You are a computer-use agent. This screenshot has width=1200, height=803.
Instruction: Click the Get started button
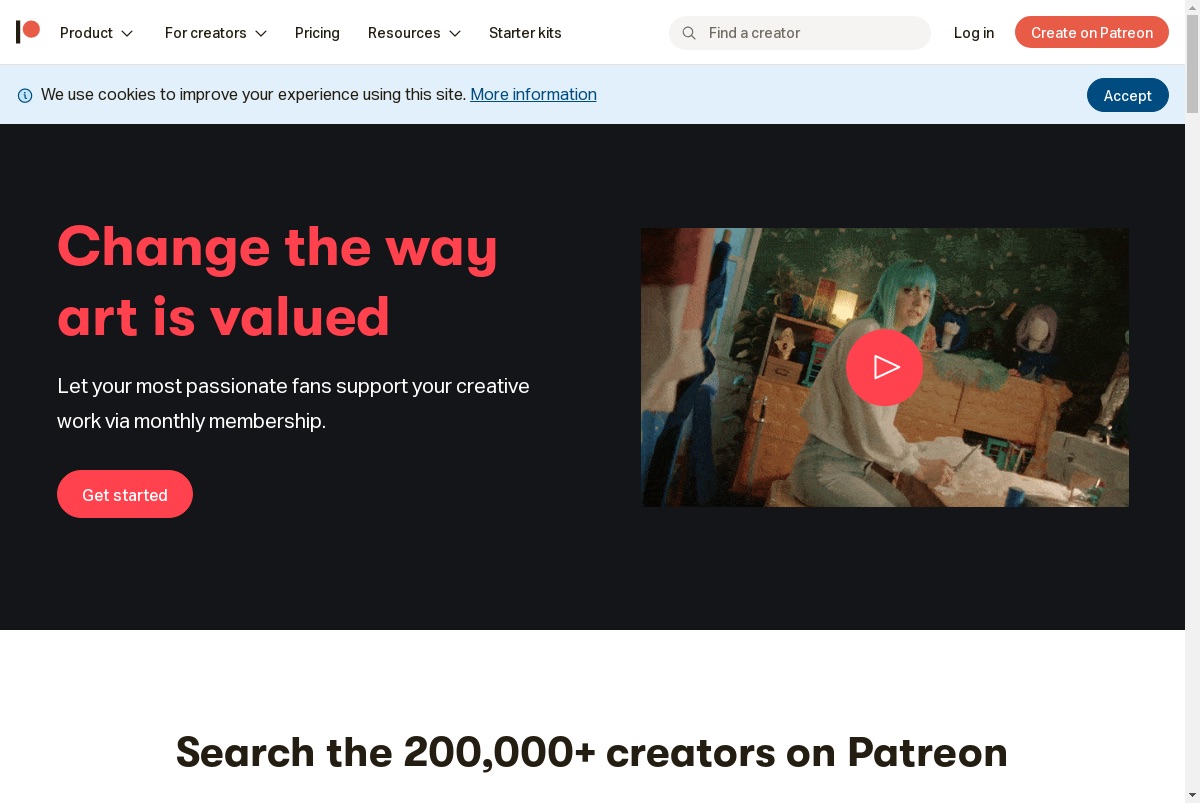tap(125, 494)
